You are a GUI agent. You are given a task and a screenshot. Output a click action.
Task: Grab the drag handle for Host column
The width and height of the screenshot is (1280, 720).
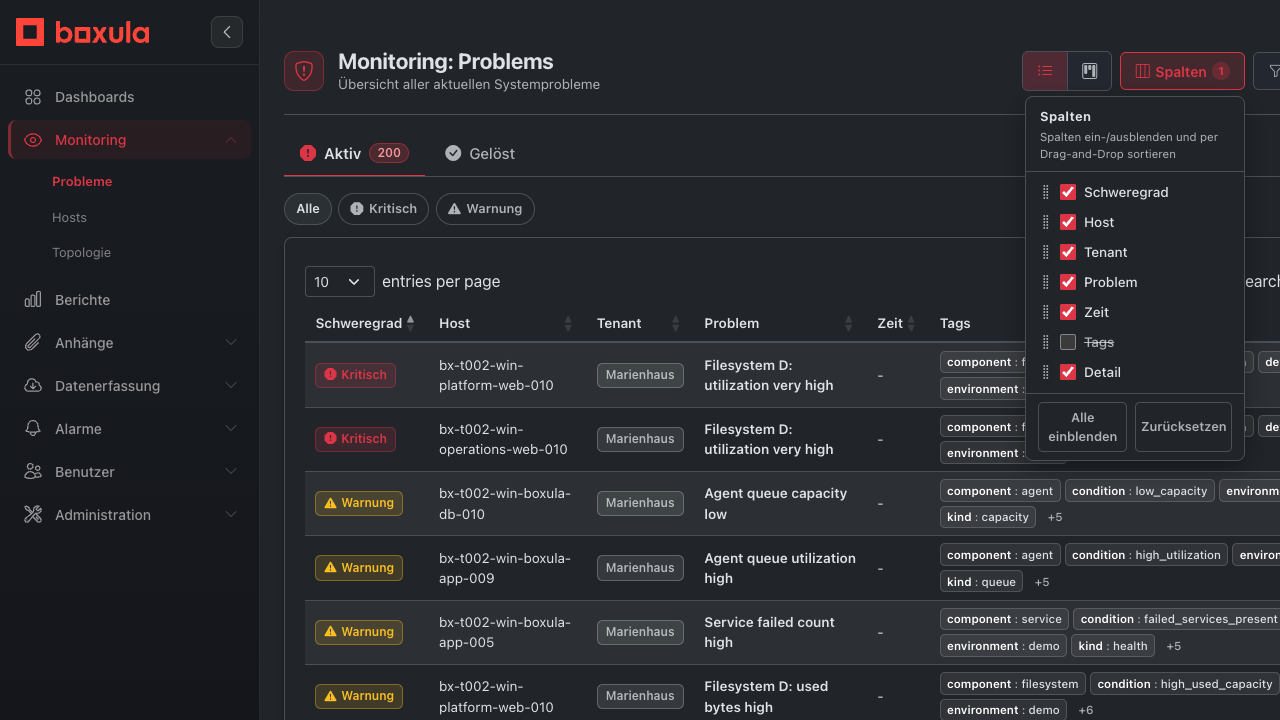point(1046,222)
